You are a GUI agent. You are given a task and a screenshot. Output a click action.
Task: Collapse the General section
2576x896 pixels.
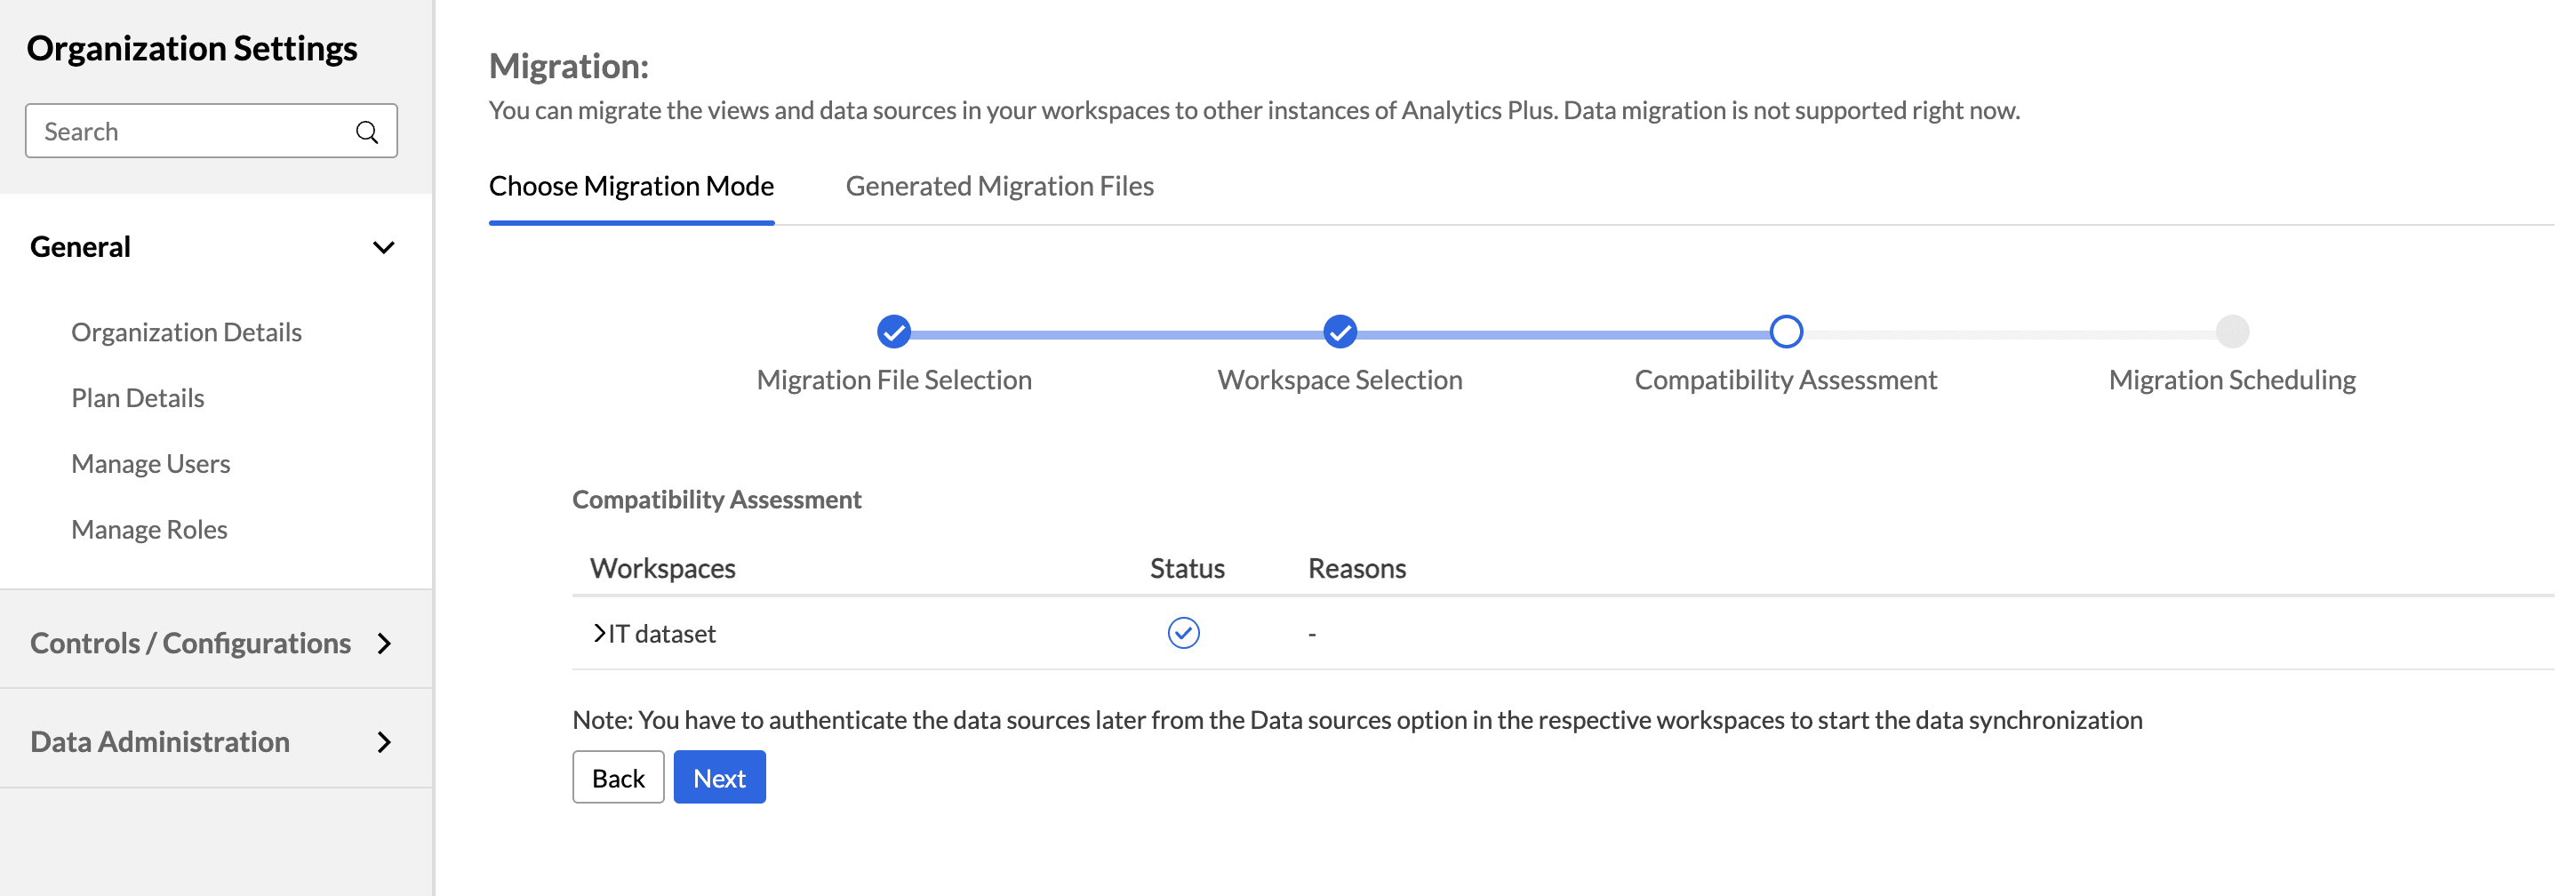click(383, 247)
